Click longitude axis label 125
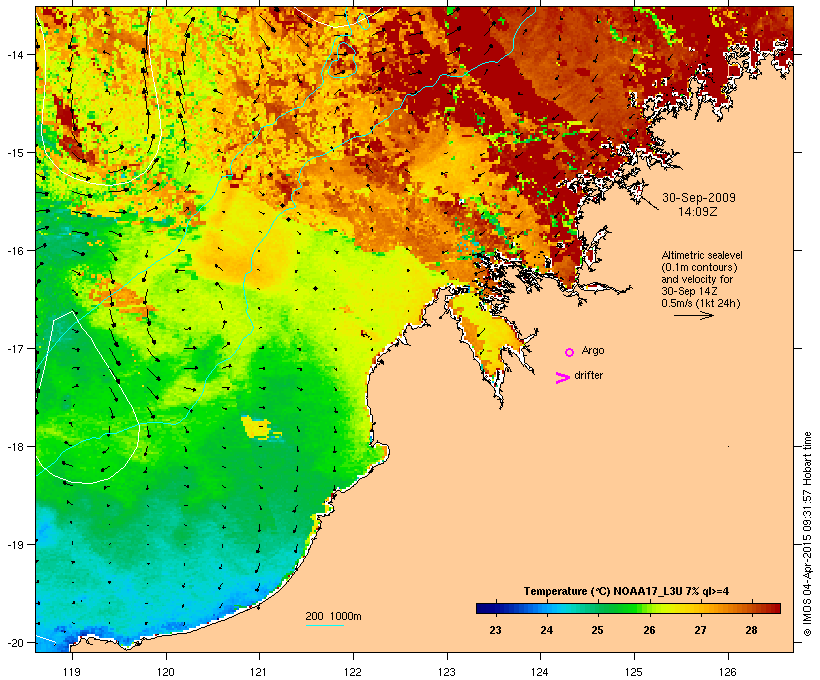This screenshot has width=820, height=680. pyautogui.click(x=634, y=672)
